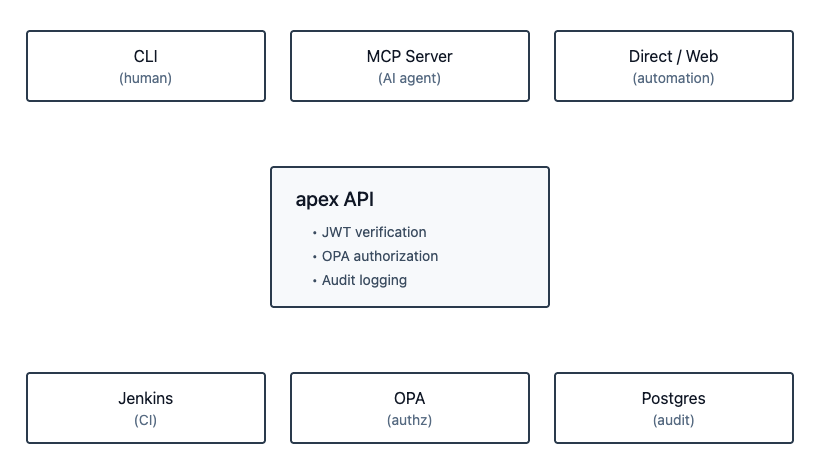Select the CLI (human) box

(146, 66)
